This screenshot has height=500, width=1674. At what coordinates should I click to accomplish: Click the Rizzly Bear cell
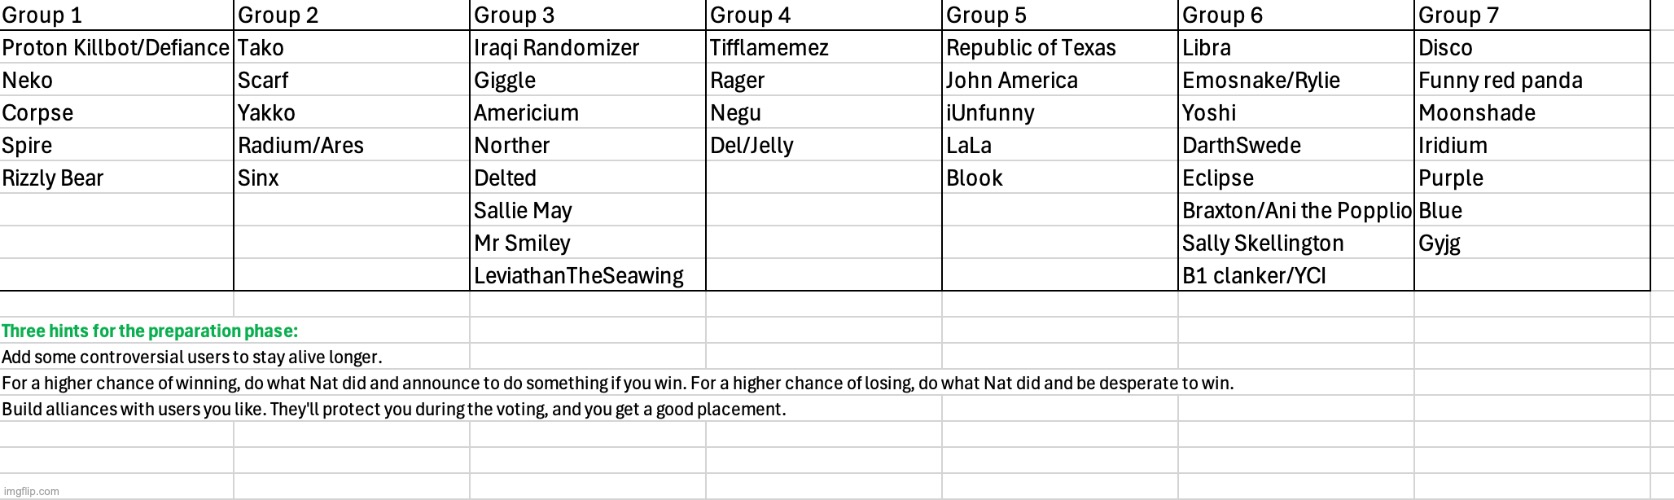[x=117, y=178]
